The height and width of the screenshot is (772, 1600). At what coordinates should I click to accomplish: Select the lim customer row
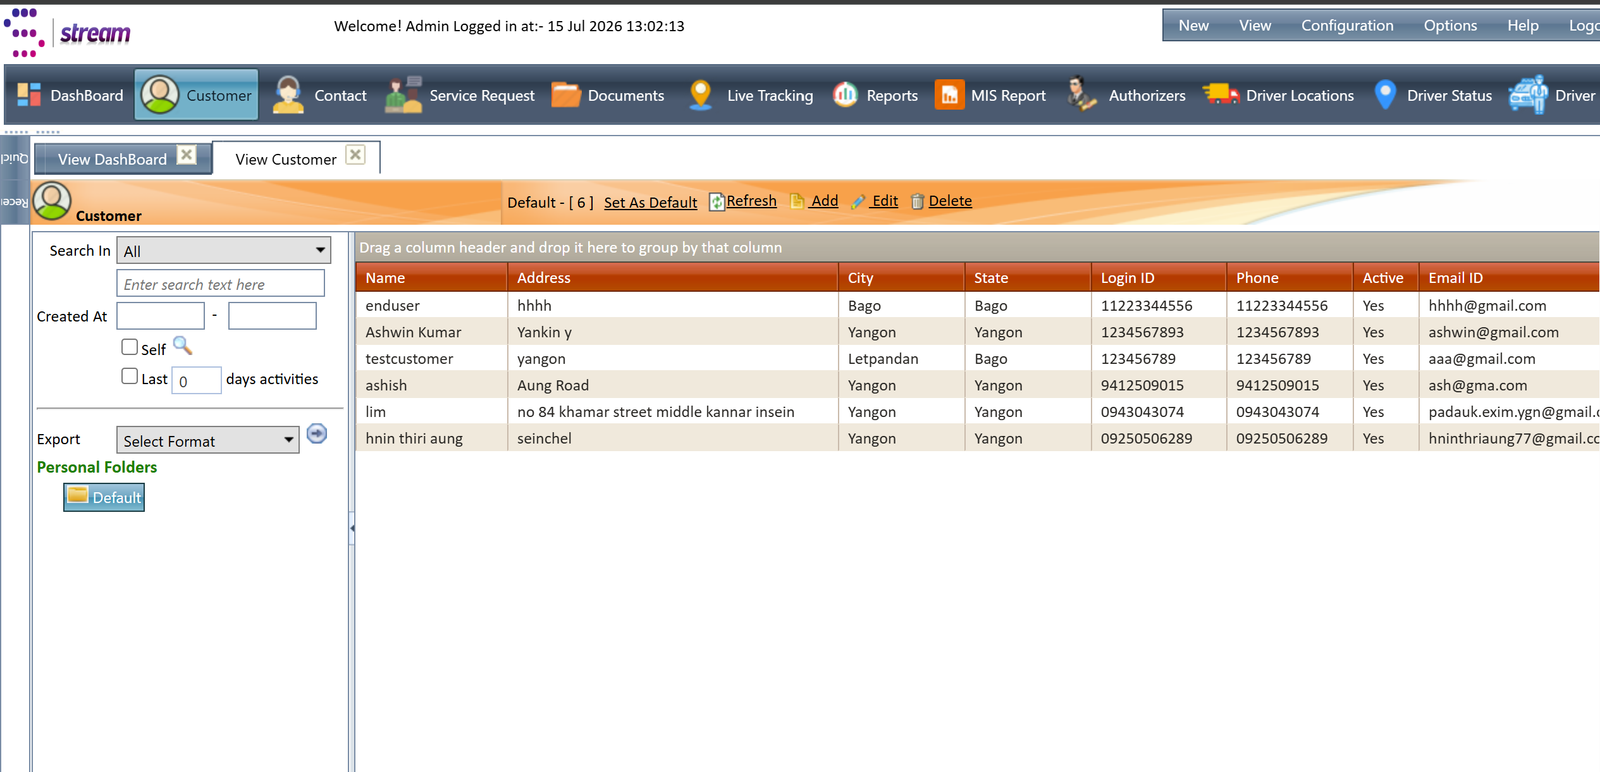pos(978,411)
